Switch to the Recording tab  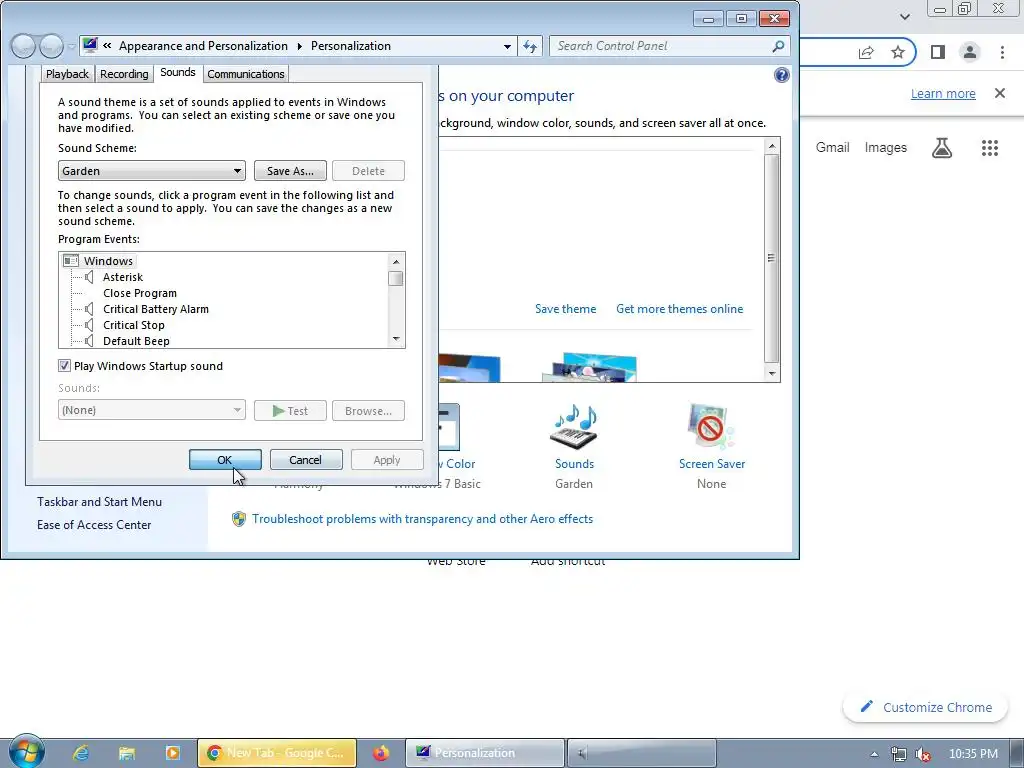124,74
